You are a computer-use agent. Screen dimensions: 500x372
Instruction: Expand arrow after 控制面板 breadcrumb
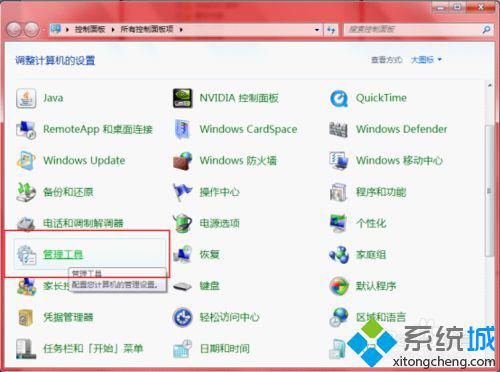click(x=113, y=30)
